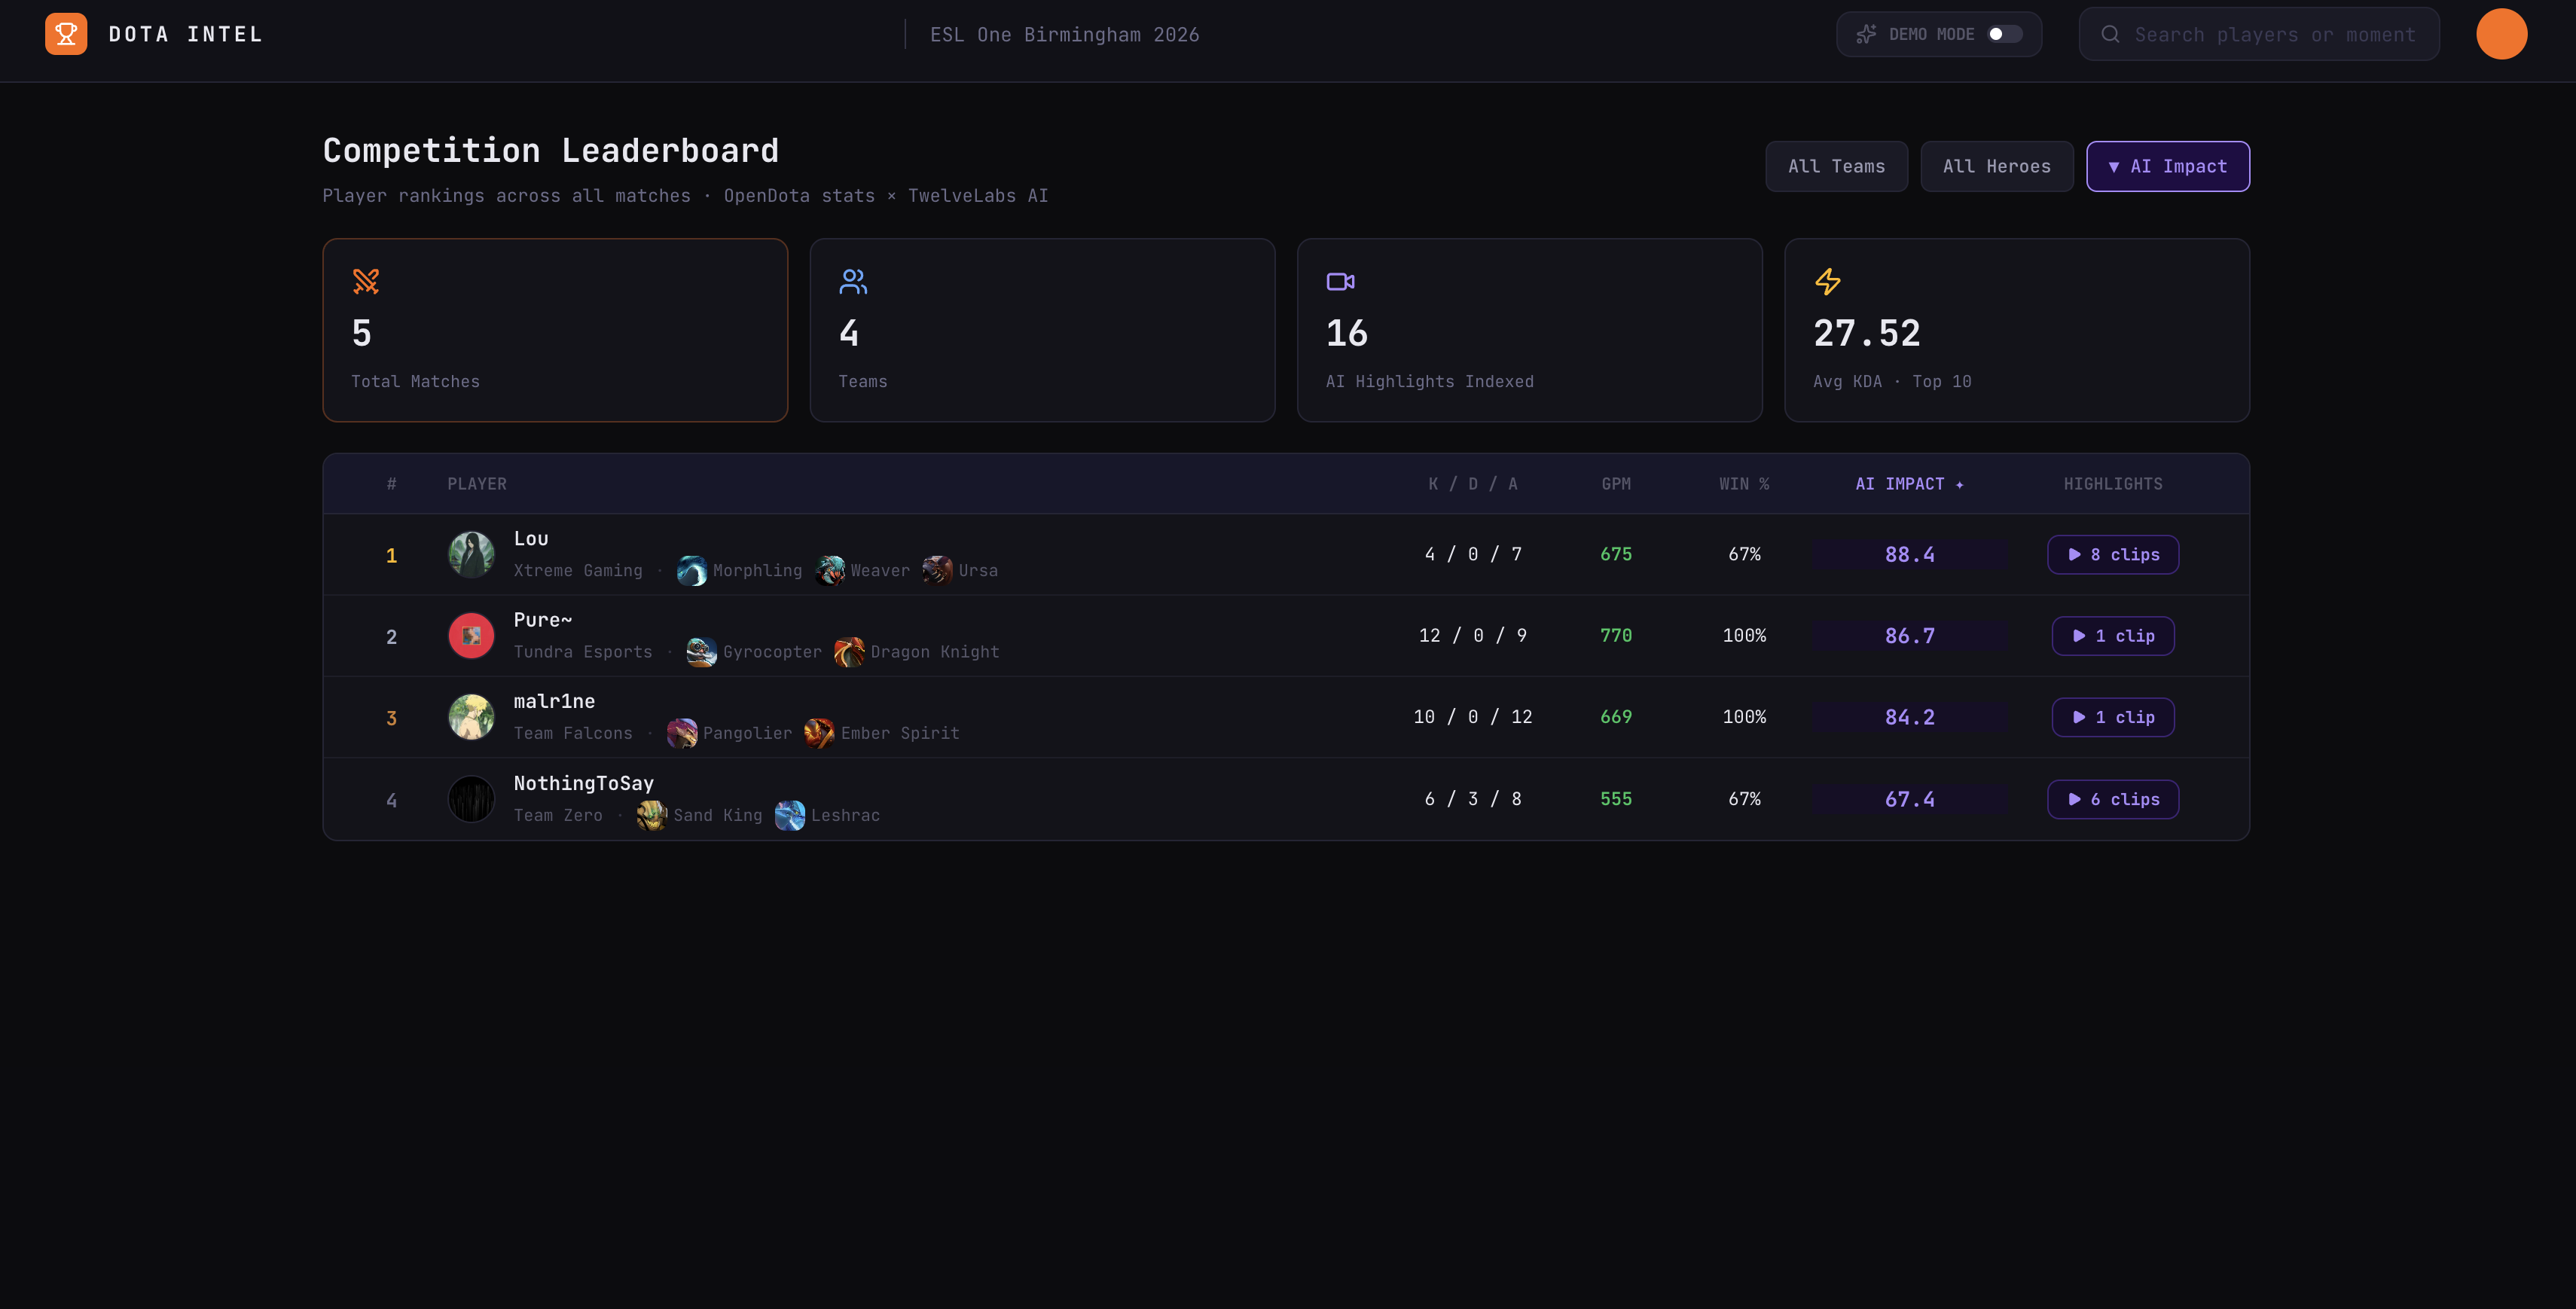Open the All Teams filter dropdown
Viewport: 2576px width, 1309px height.
click(1836, 166)
